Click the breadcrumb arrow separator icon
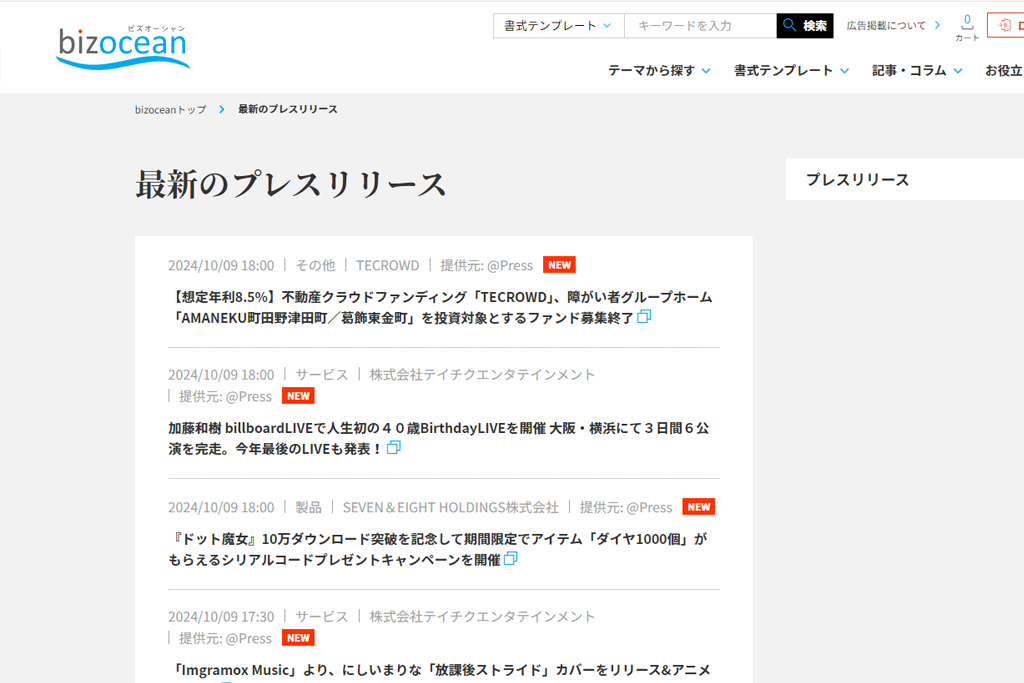 [x=222, y=109]
